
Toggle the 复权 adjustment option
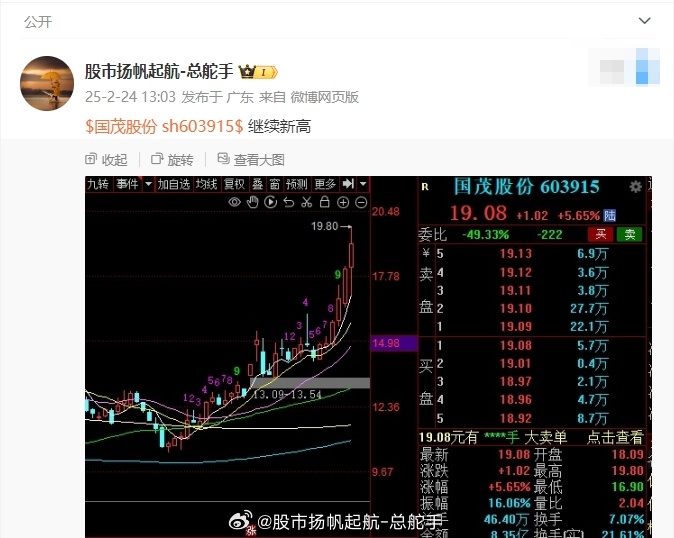[234, 184]
